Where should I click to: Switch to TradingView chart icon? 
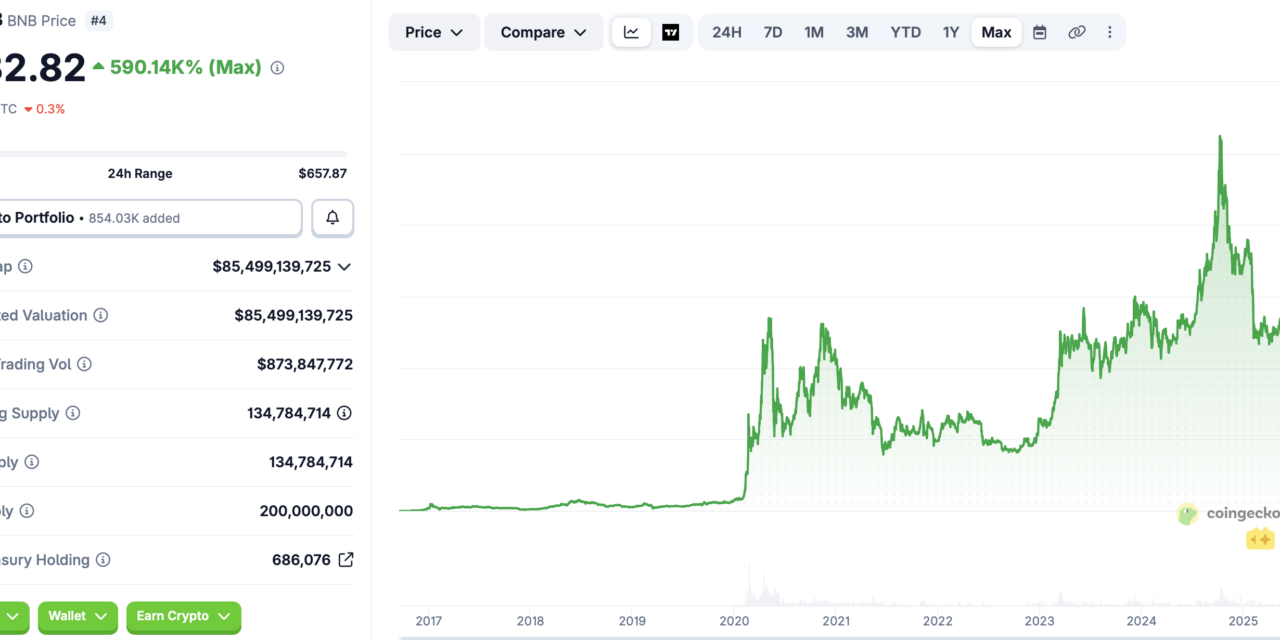click(671, 32)
